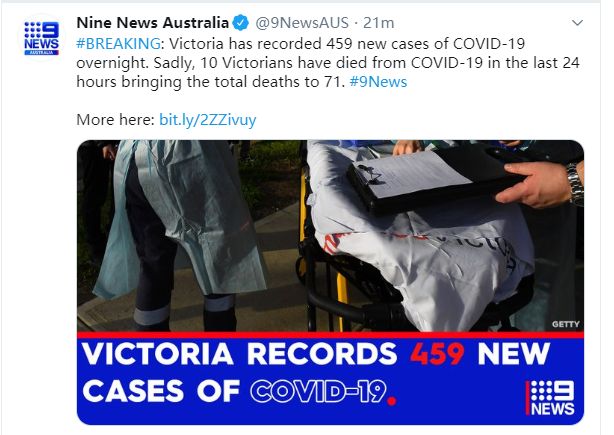Click the outlined COVID-19 banner text

[x=318, y=391]
